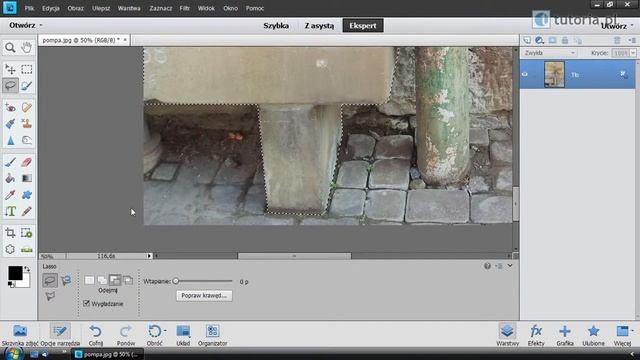The image size is (640, 360).
Task: Select the Gradient tool
Action: (x=27, y=178)
